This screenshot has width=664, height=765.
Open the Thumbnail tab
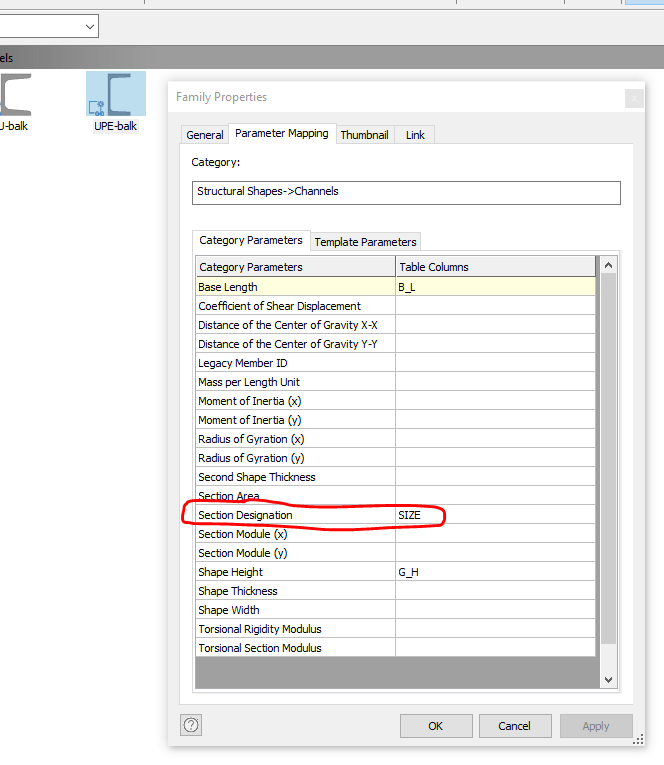[x=364, y=135]
